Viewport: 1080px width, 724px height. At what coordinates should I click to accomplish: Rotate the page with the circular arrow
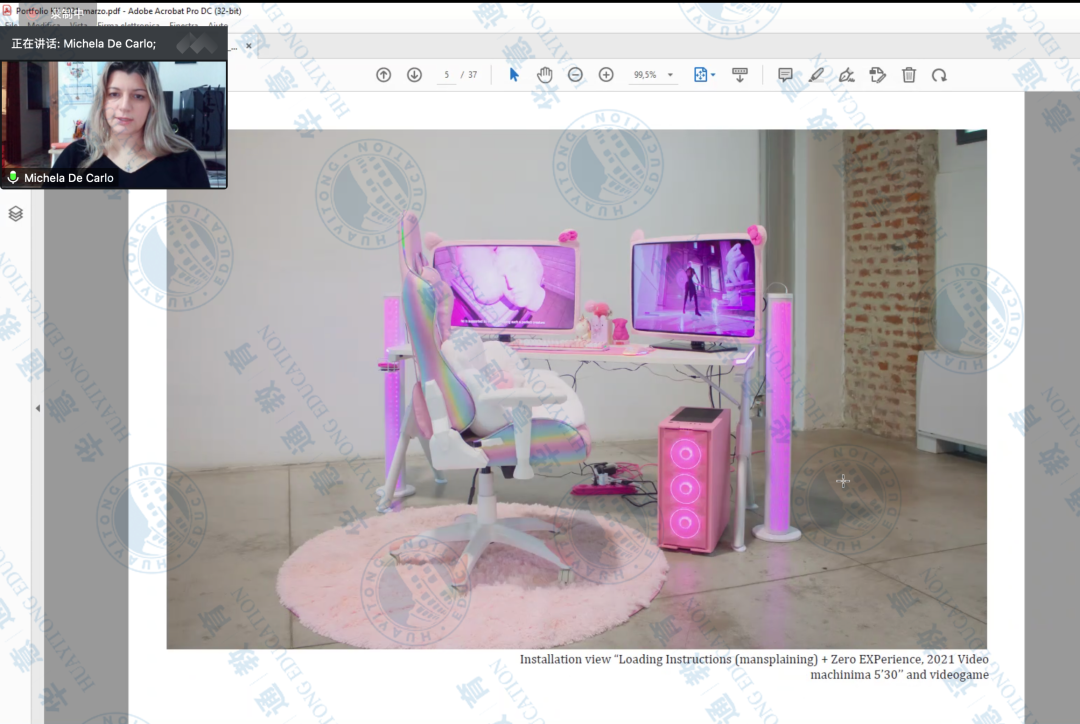[x=939, y=75]
